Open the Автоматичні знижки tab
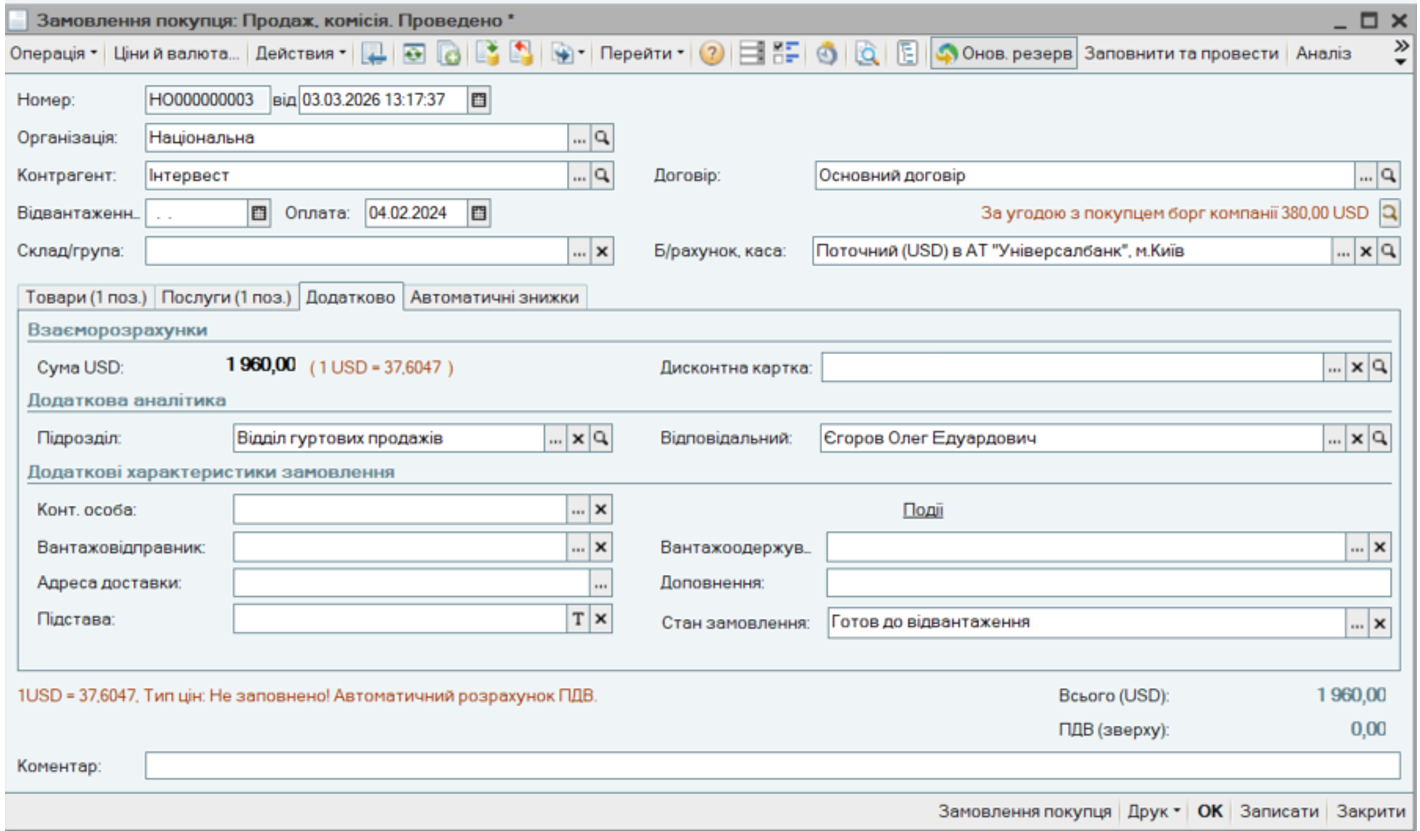The width and height of the screenshot is (1420, 831). point(495,297)
